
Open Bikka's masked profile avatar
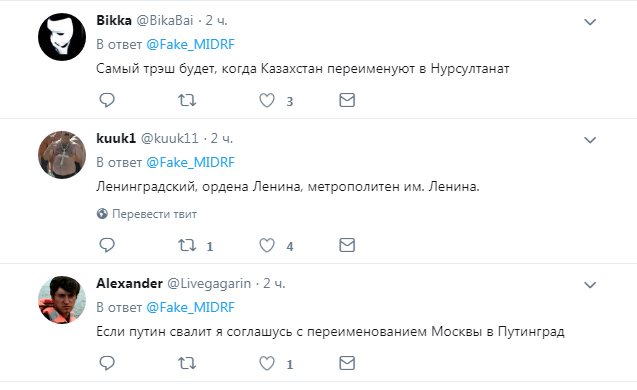click(62, 37)
